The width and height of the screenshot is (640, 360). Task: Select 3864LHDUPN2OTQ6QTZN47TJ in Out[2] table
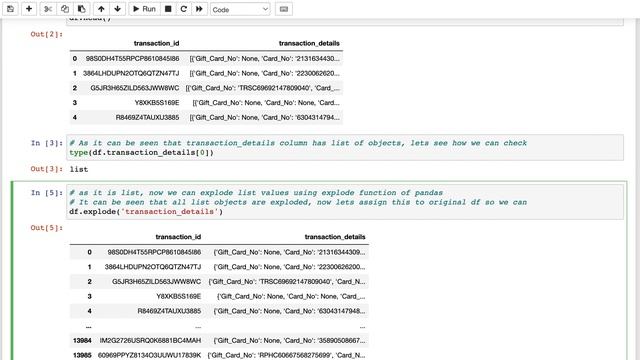(131, 73)
